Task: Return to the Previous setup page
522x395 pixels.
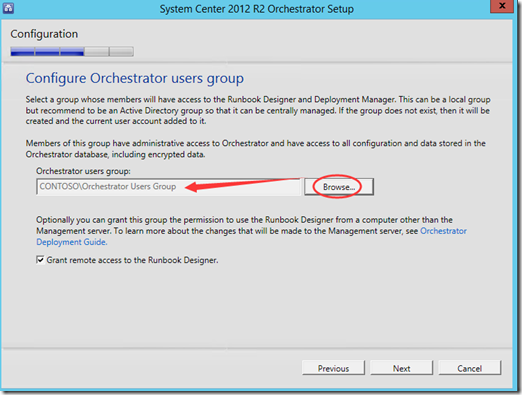Action: (x=333, y=368)
